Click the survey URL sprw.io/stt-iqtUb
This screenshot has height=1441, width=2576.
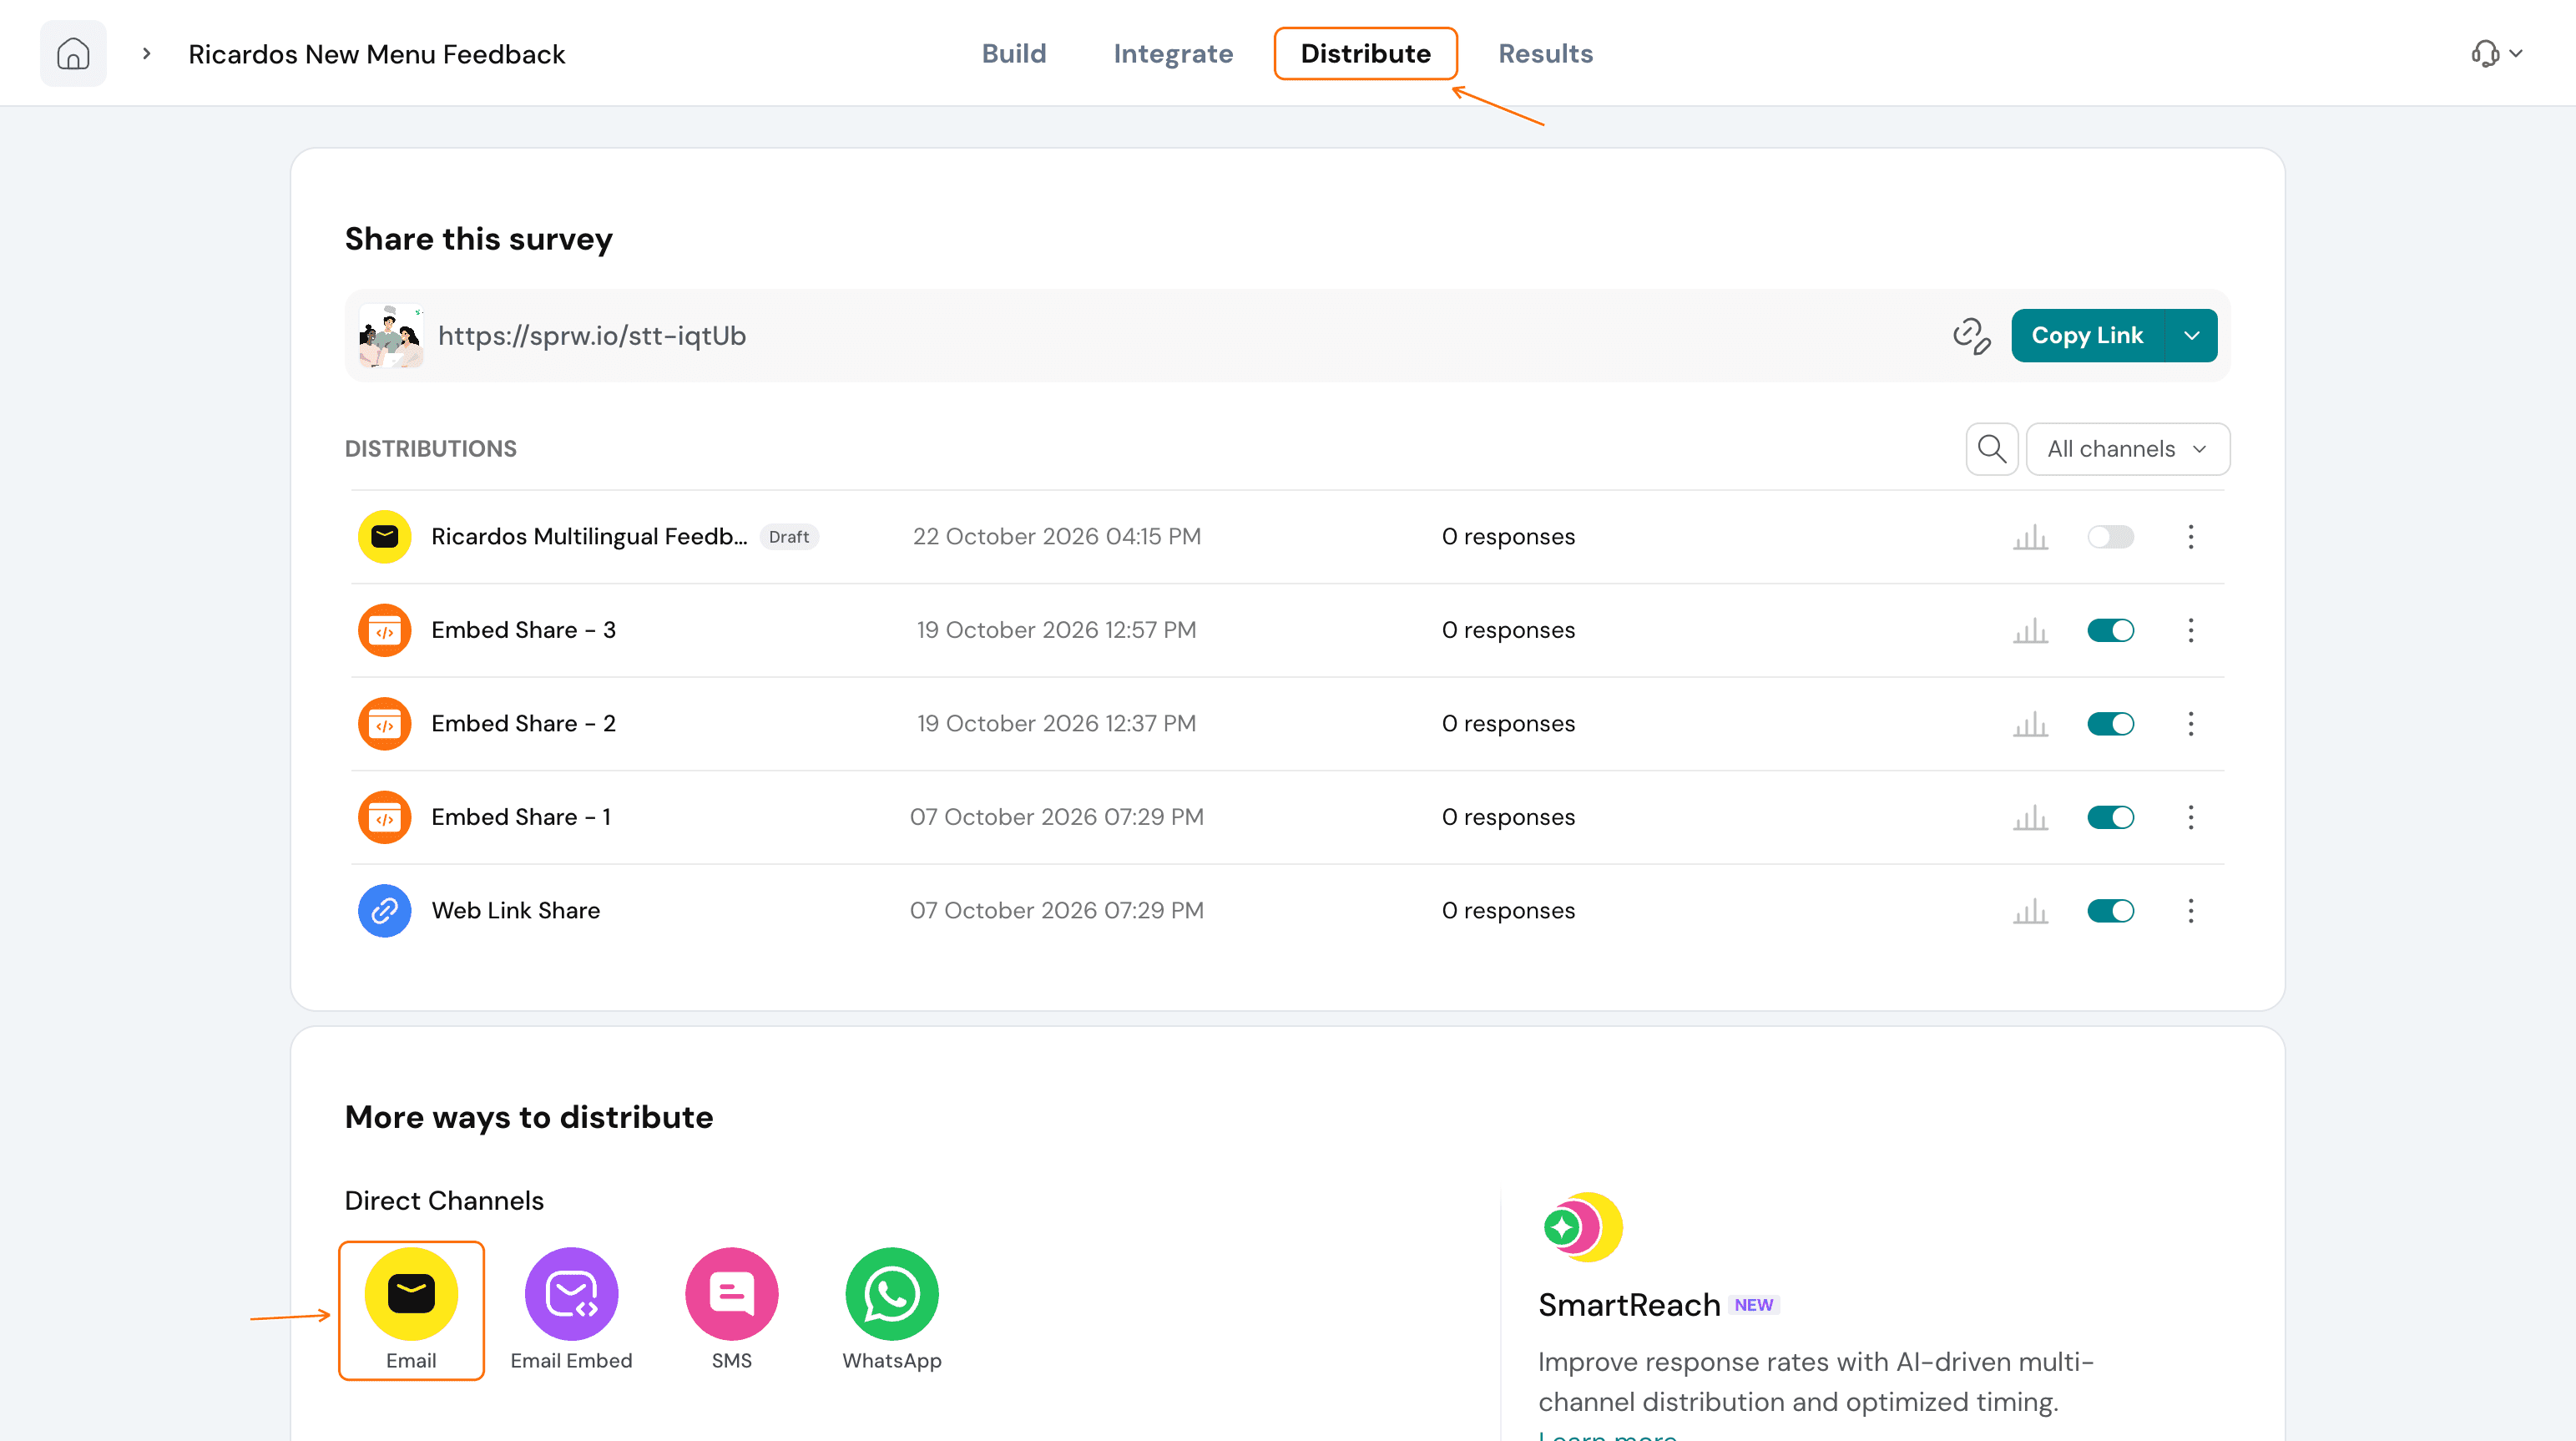point(592,336)
